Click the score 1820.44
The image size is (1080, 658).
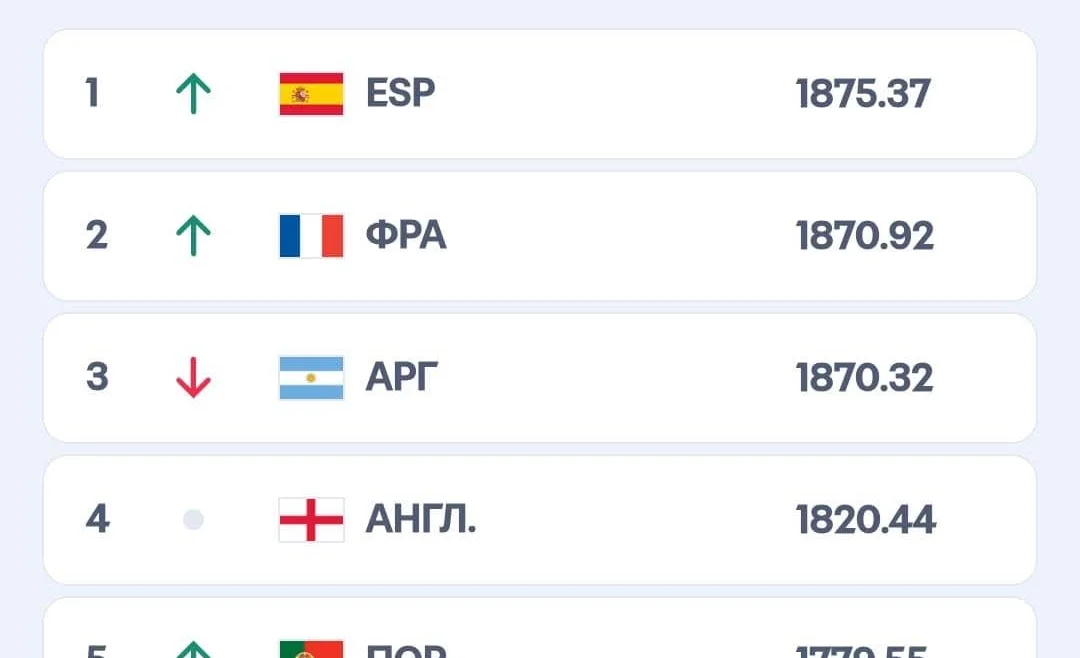tap(865, 520)
